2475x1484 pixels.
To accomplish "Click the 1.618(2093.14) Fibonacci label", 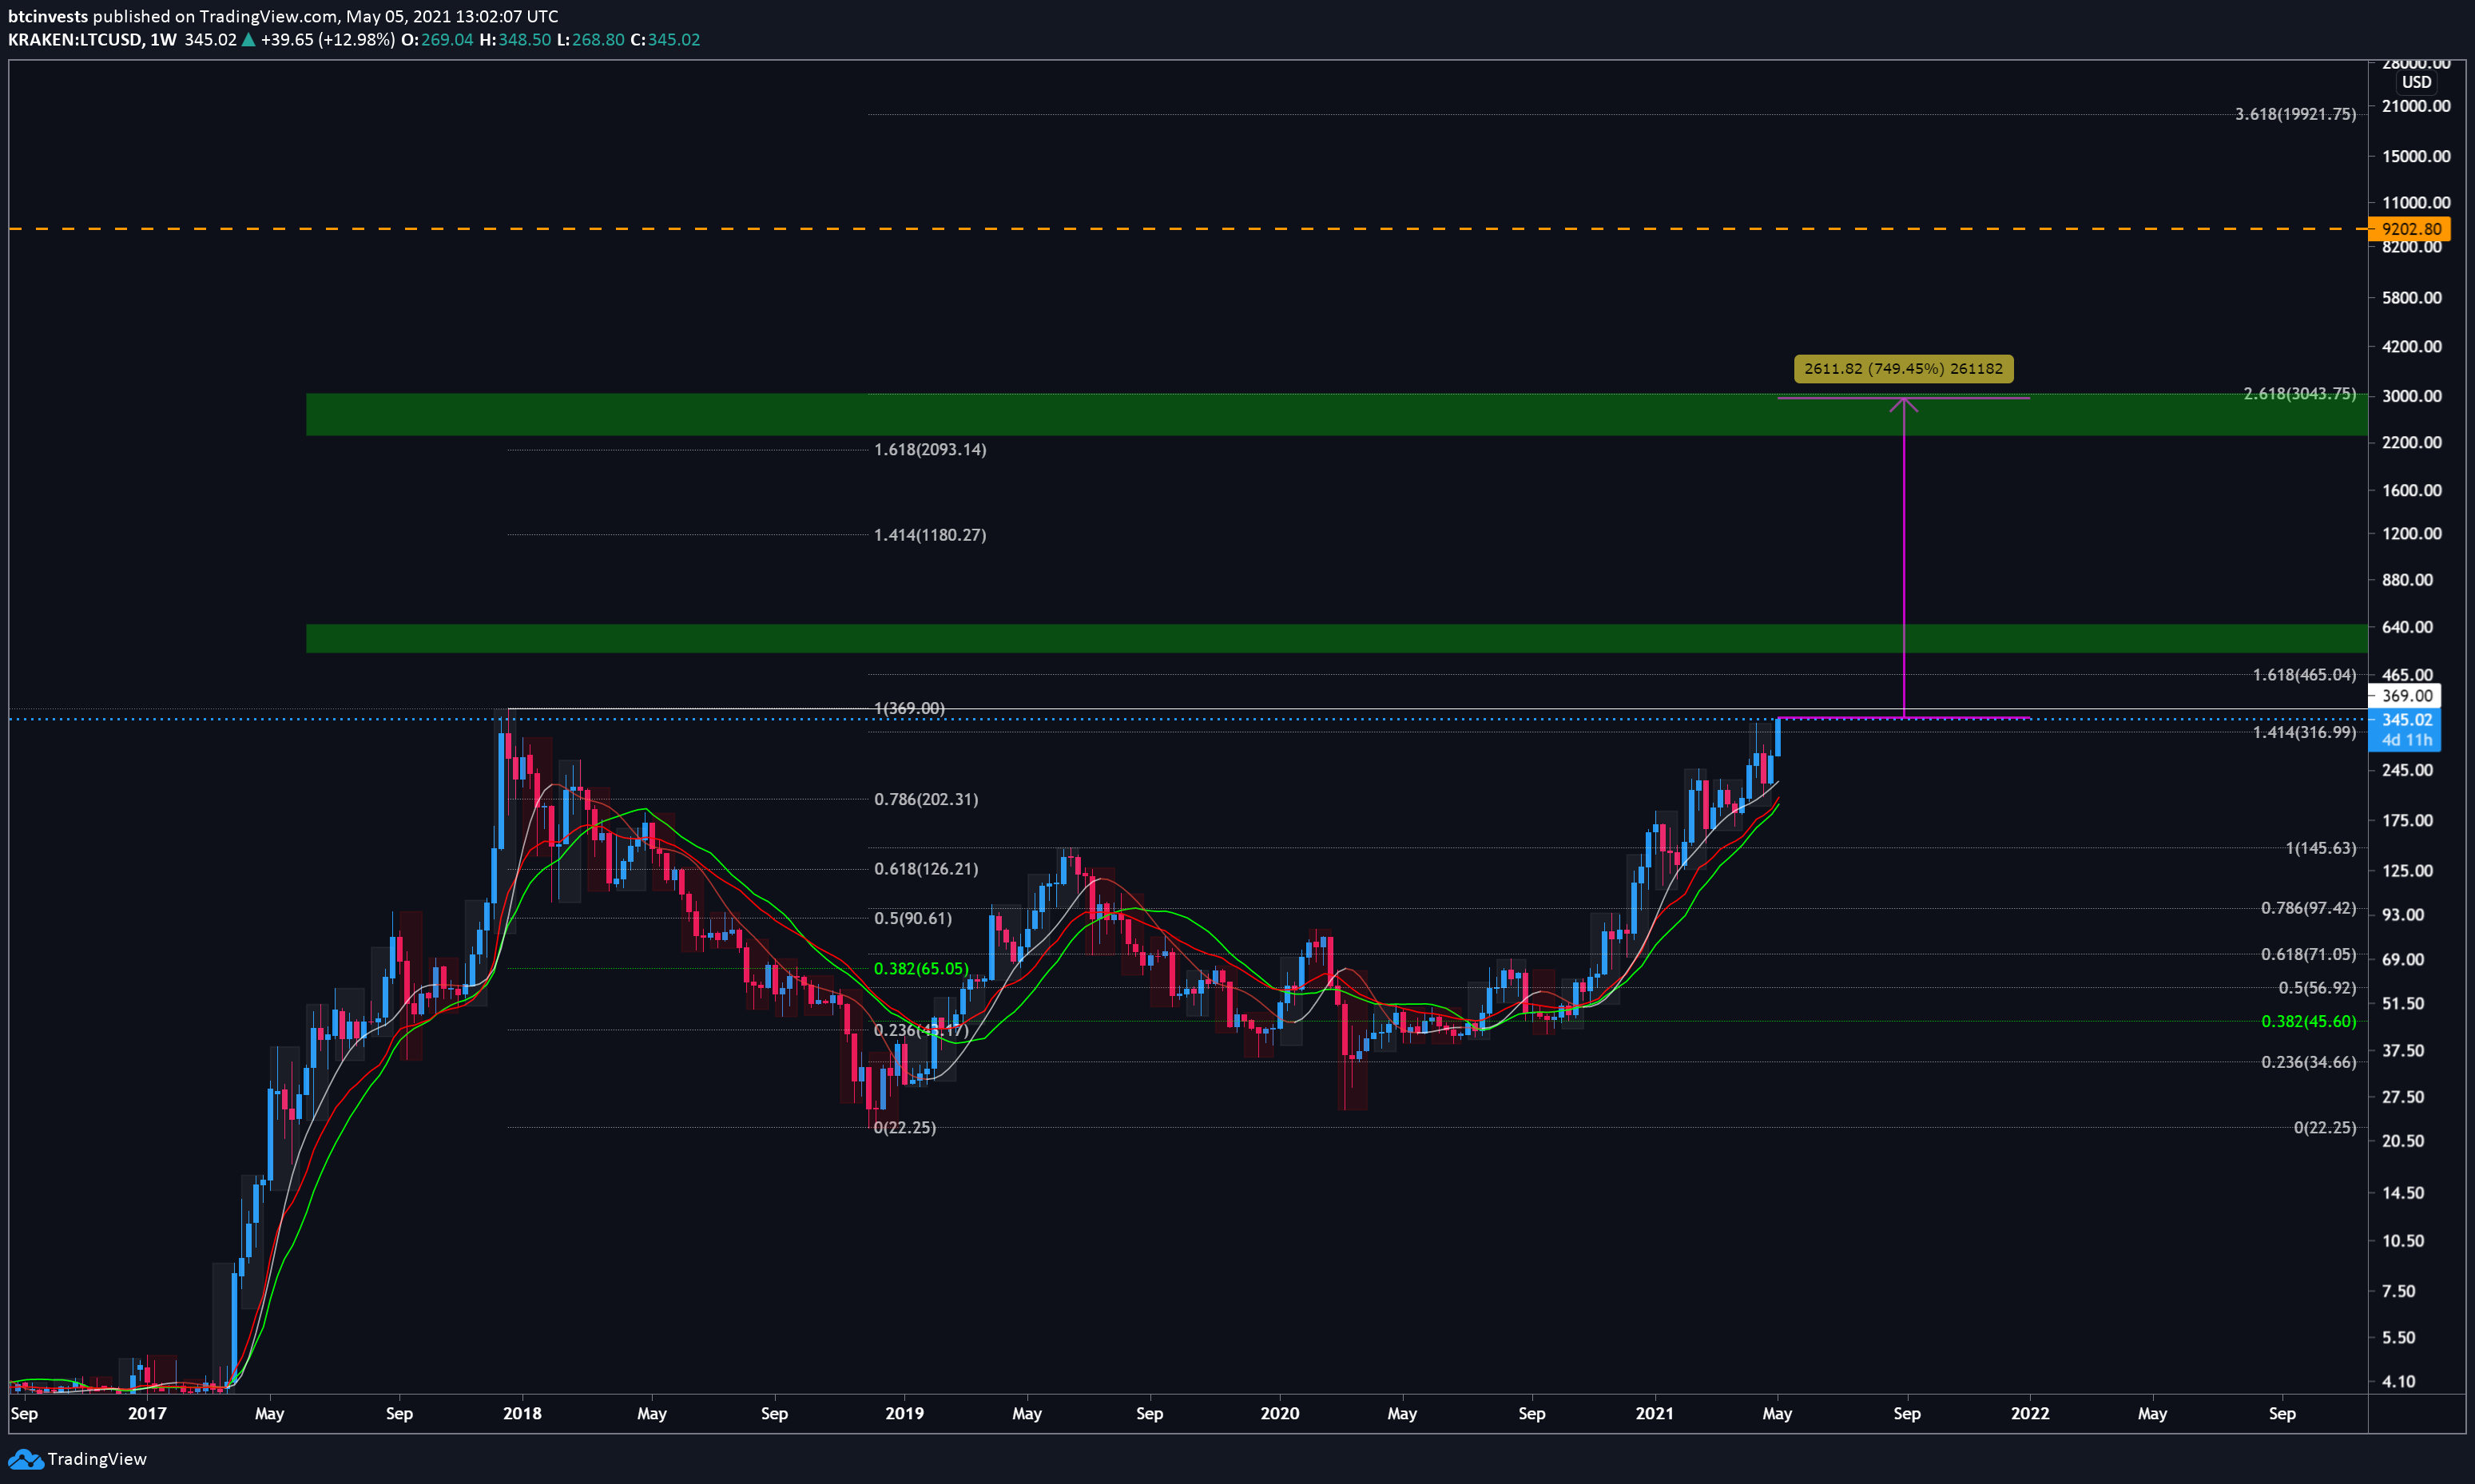I will point(930,450).
